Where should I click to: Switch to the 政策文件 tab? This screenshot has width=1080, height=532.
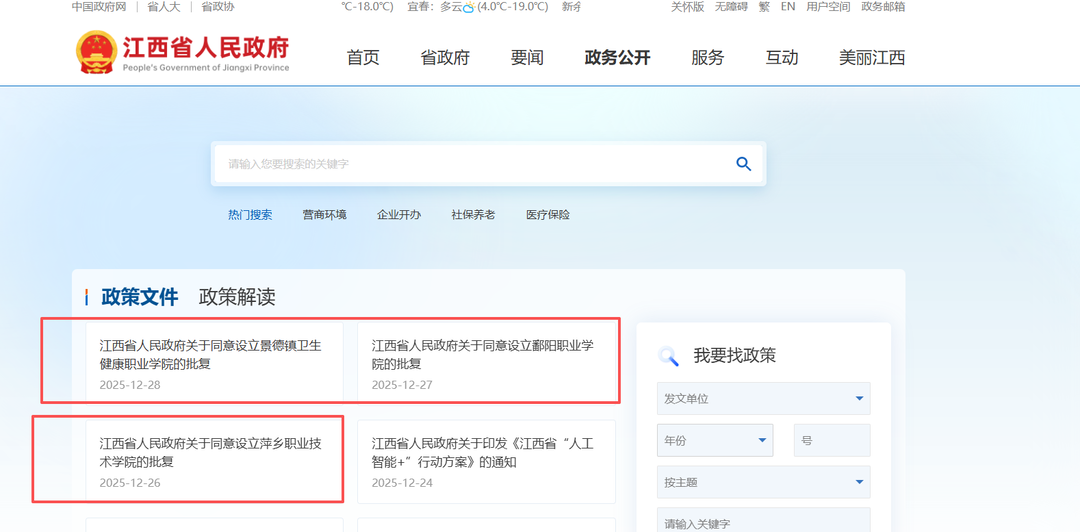point(140,297)
